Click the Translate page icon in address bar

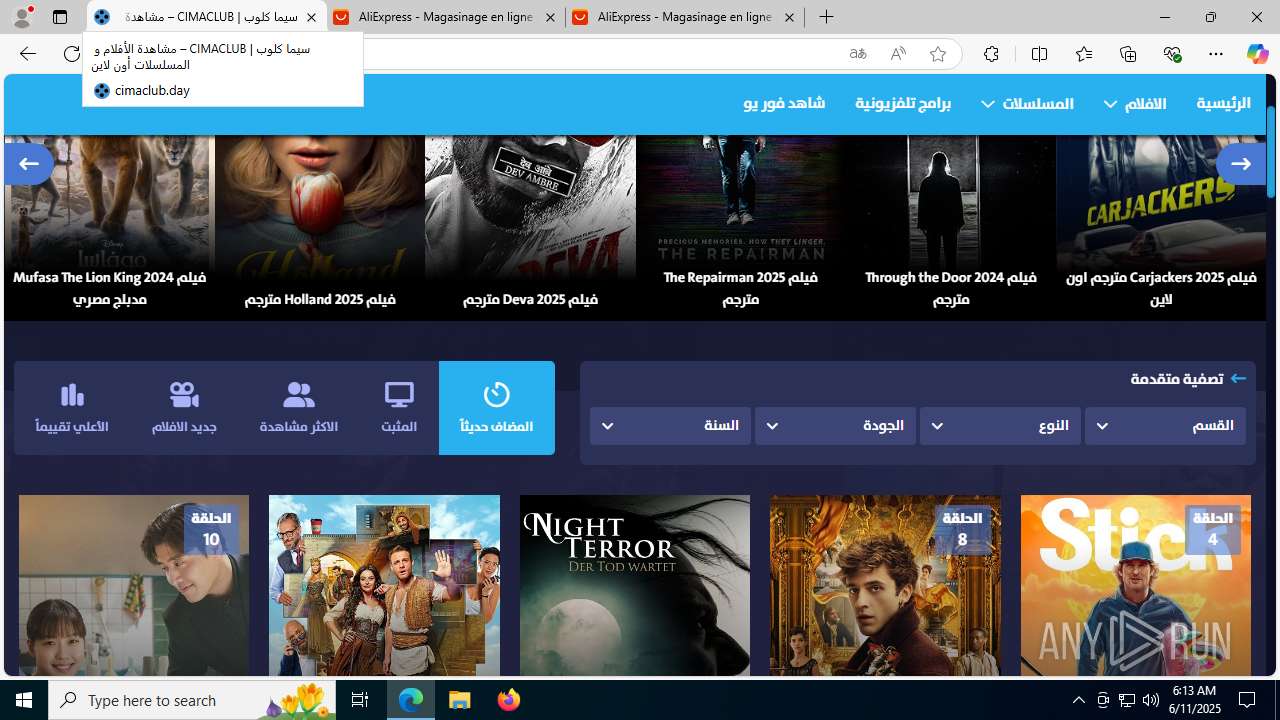pos(858,54)
